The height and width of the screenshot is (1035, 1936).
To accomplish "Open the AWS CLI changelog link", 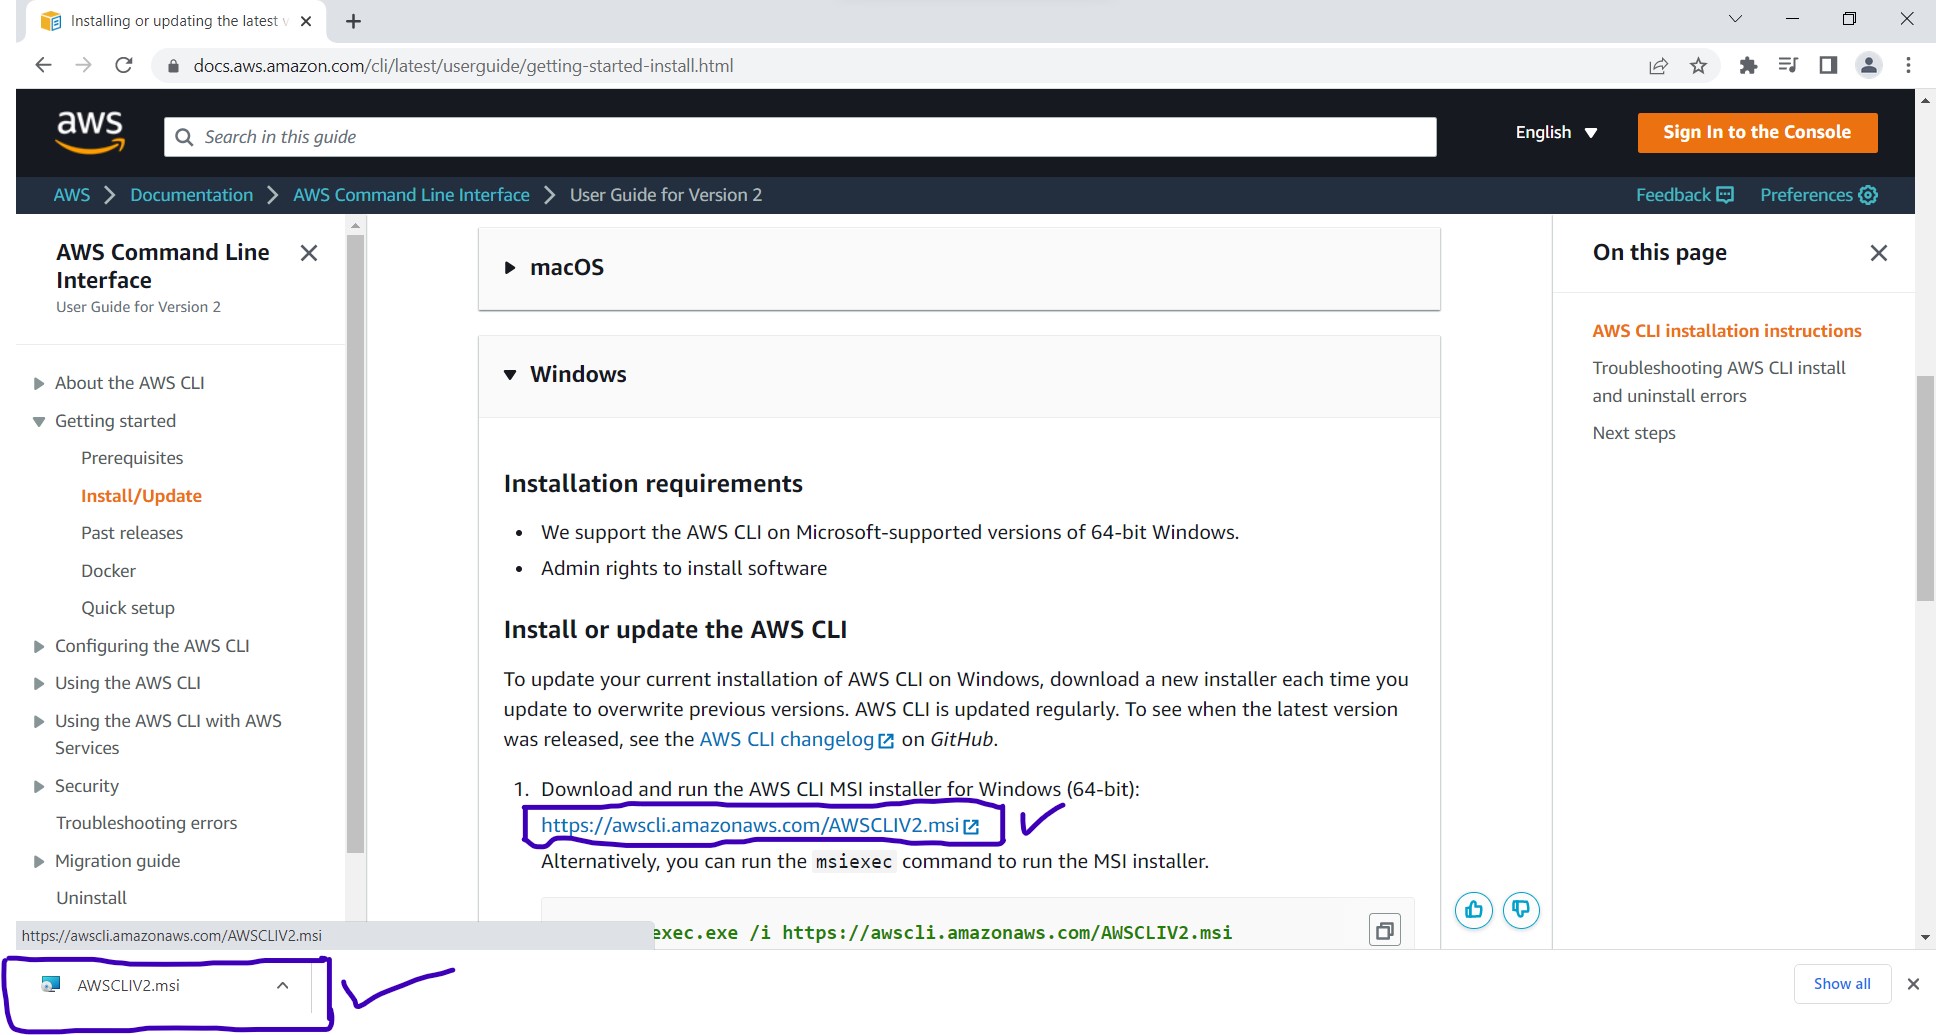I will (786, 739).
